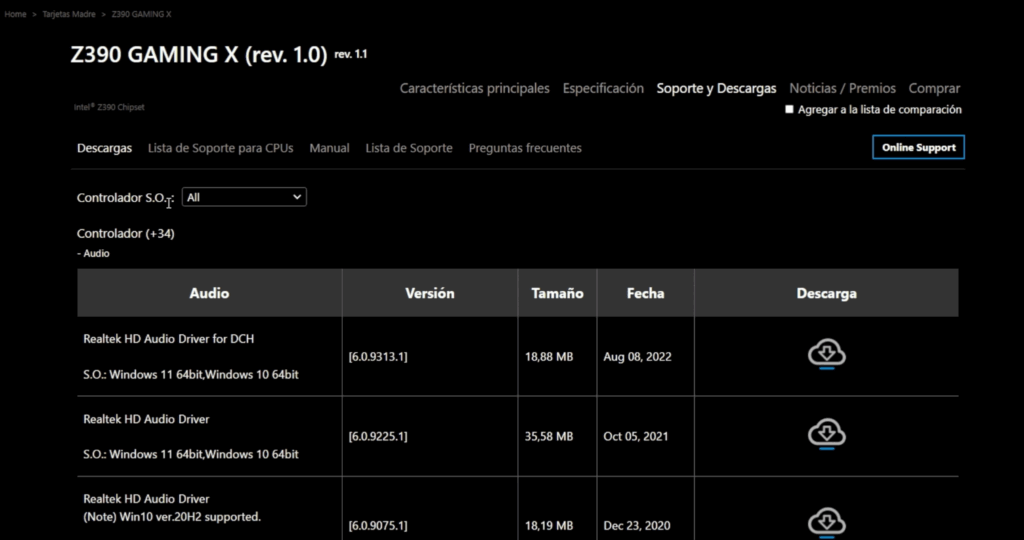This screenshot has width=1024, height=540.
Task: Click Z390 GAMING X breadcrumb
Action: [x=141, y=14]
